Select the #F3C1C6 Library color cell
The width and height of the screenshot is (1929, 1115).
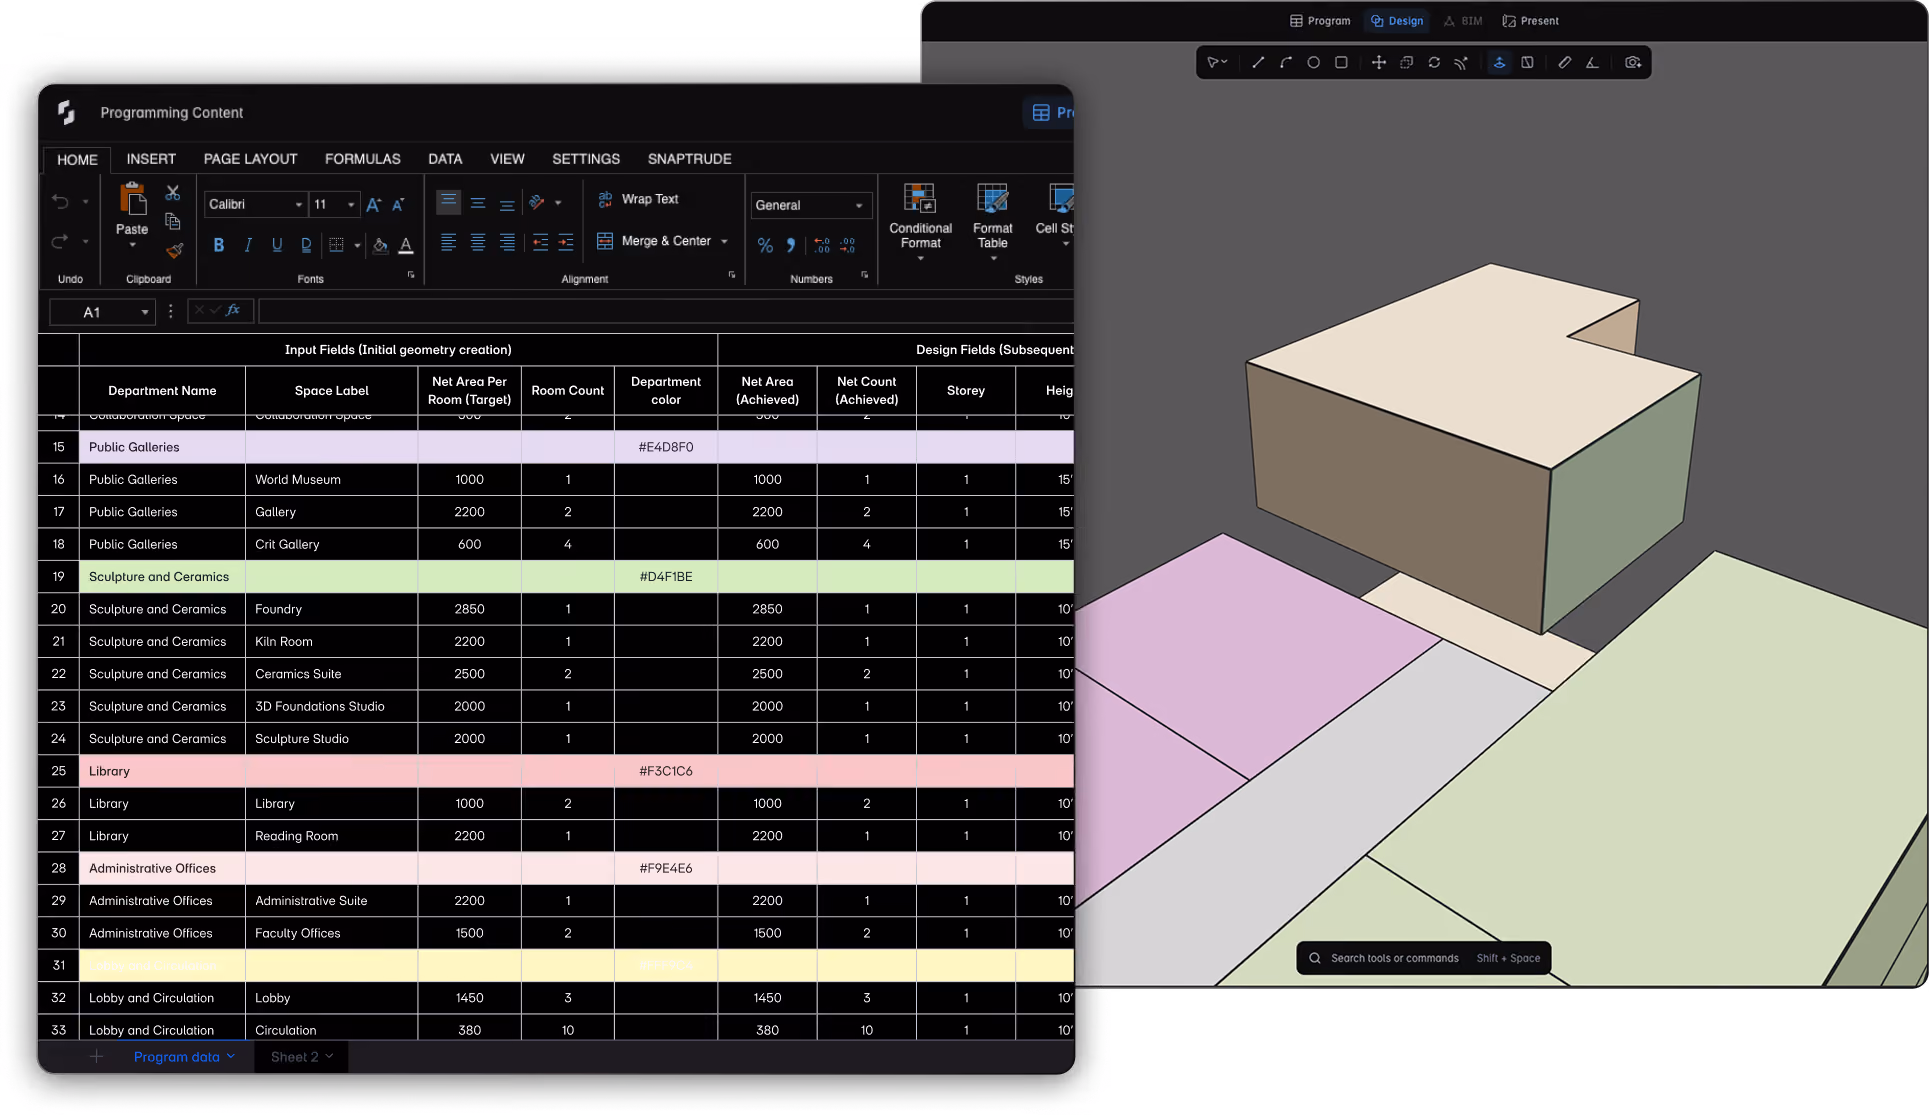pyautogui.click(x=665, y=771)
